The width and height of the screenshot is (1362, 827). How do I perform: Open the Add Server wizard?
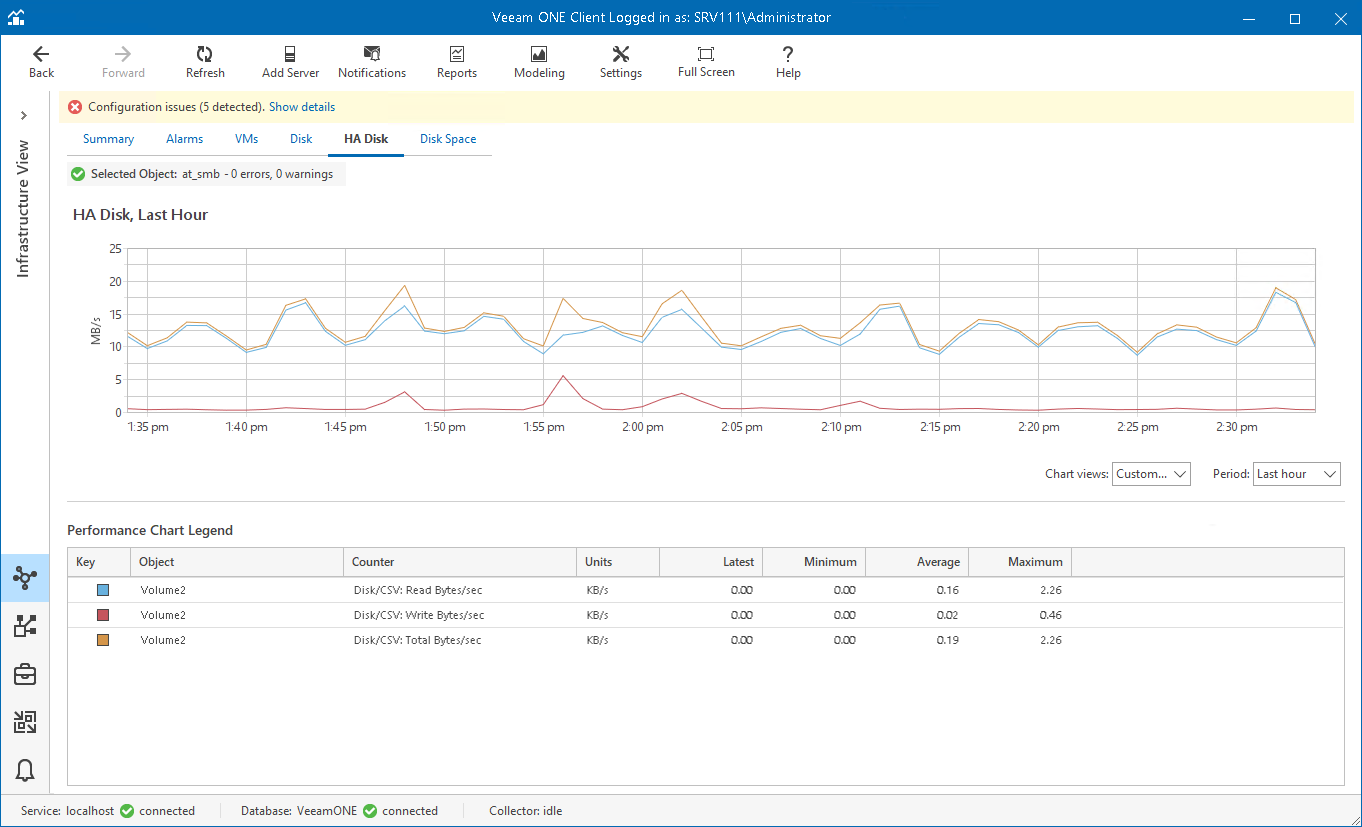pos(290,62)
